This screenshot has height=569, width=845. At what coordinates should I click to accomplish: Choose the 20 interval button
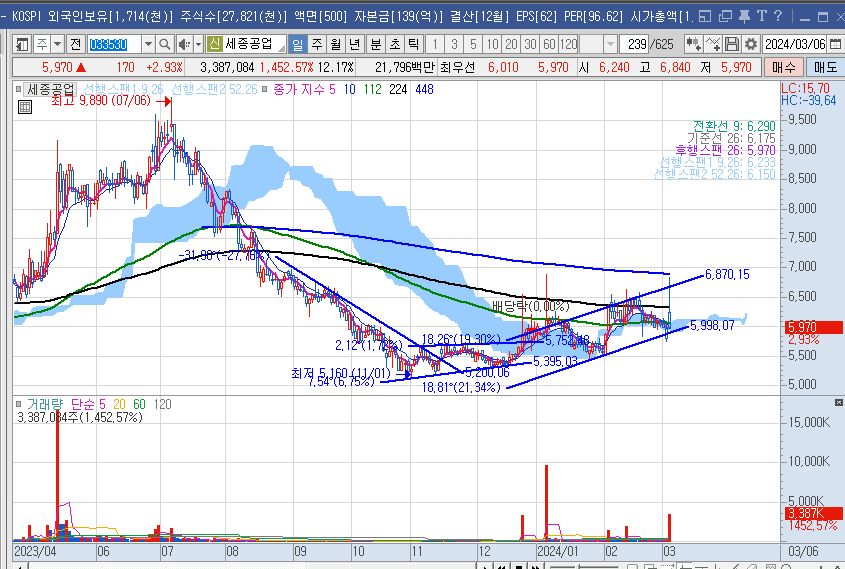(511, 44)
